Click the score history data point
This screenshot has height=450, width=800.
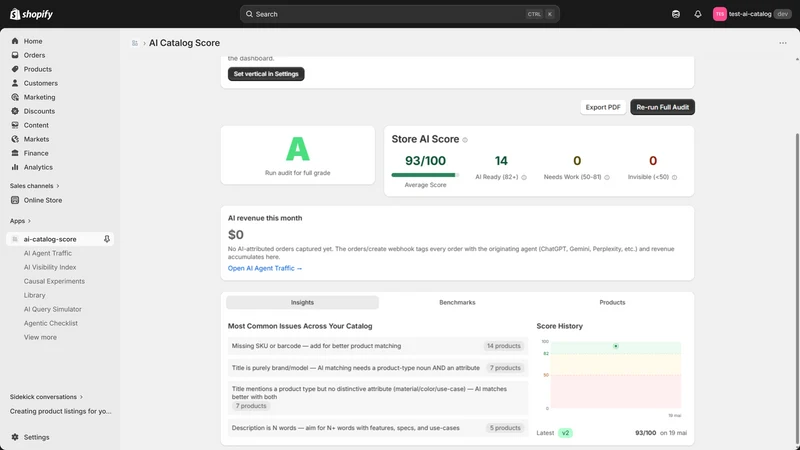(616, 346)
